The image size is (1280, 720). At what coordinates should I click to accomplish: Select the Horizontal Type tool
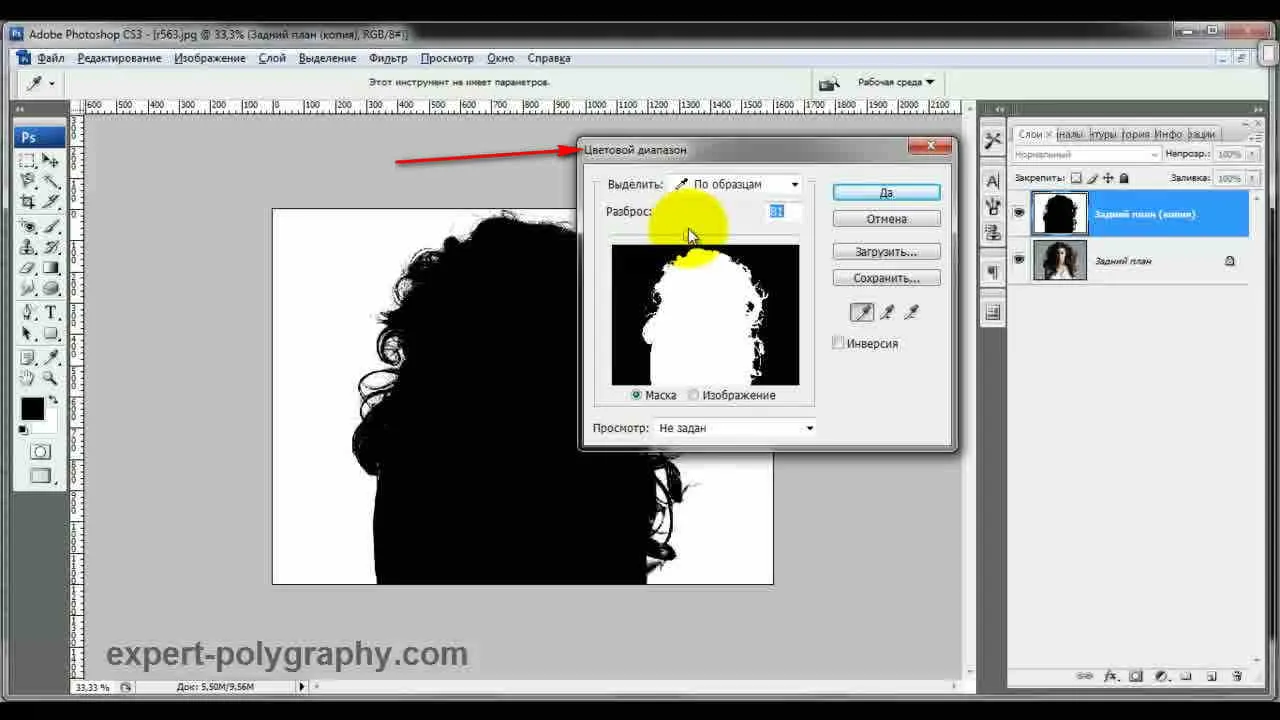[x=50, y=313]
